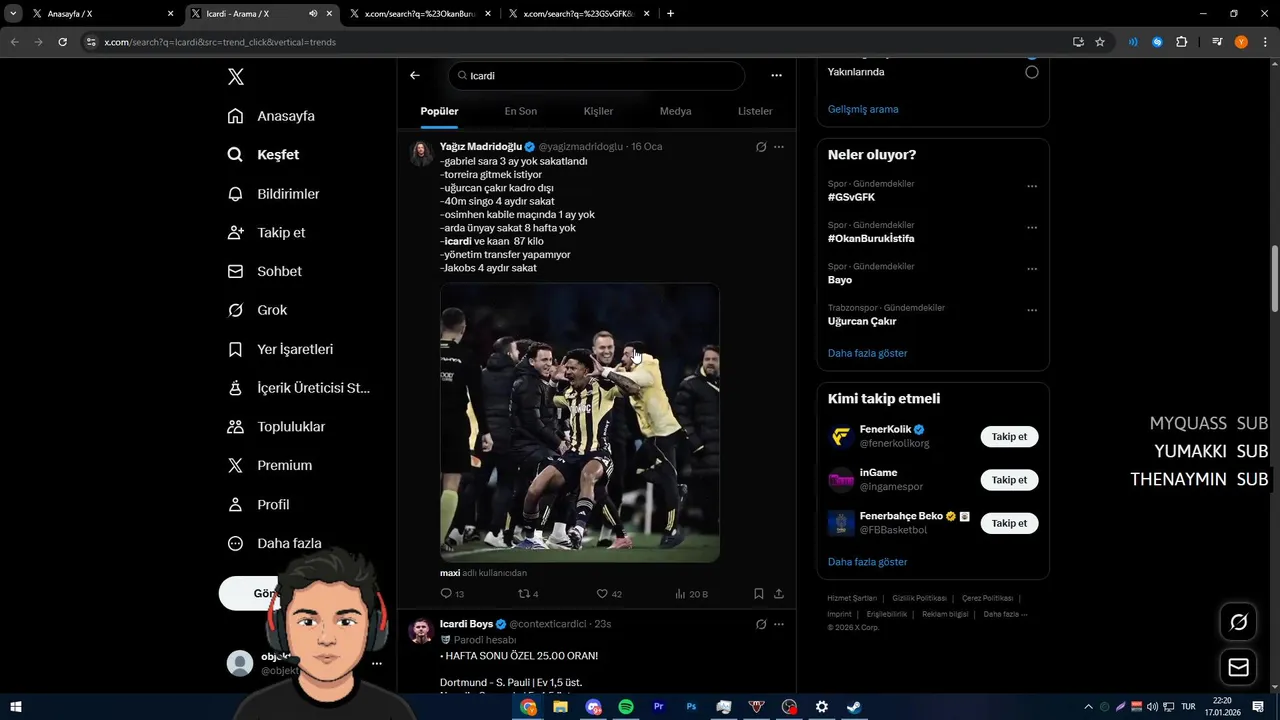Open options for Uğurcan Çakır trend

click(1032, 310)
